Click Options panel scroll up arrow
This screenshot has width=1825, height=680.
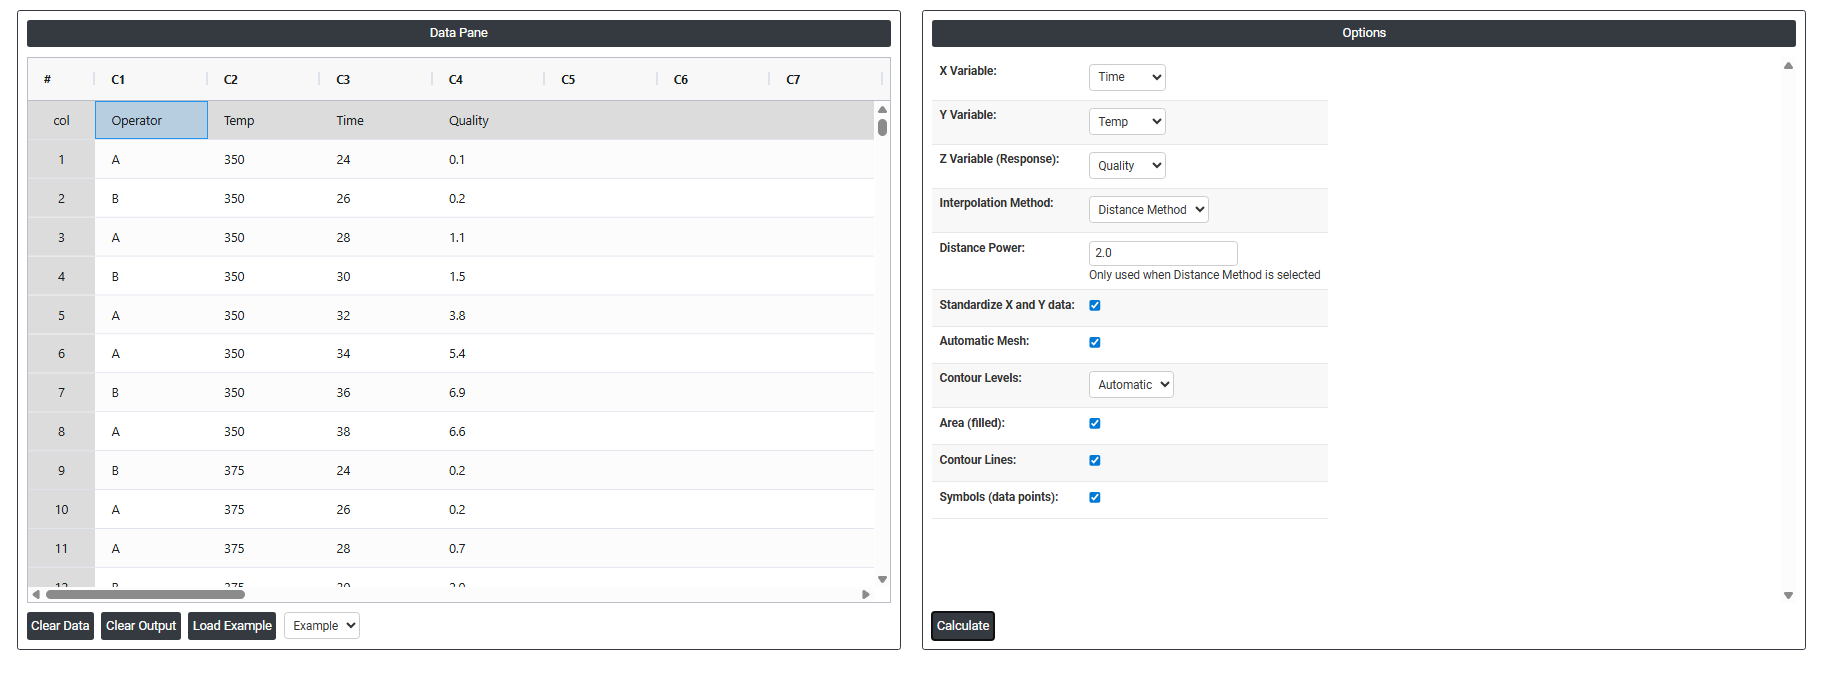point(1788,66)
